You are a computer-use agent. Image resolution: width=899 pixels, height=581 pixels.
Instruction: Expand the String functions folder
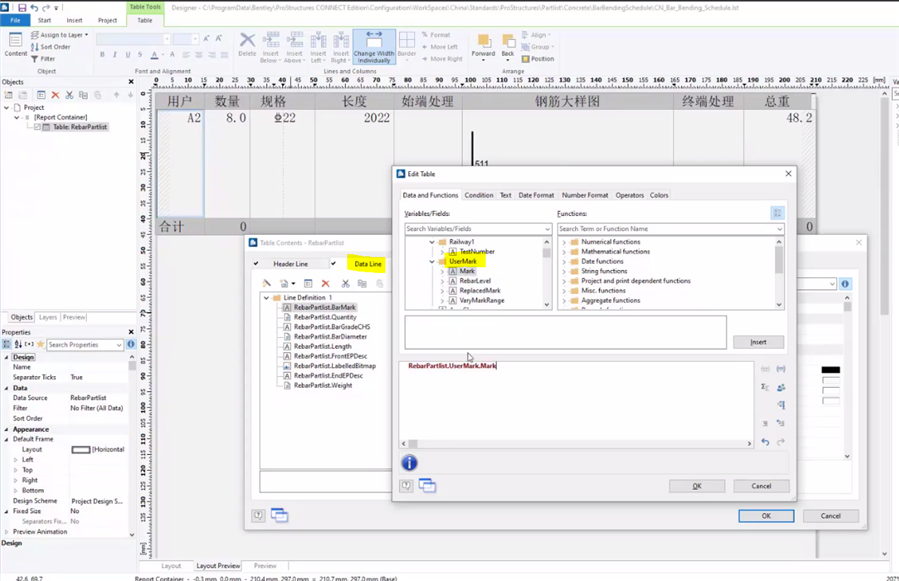tap(564, 271)
